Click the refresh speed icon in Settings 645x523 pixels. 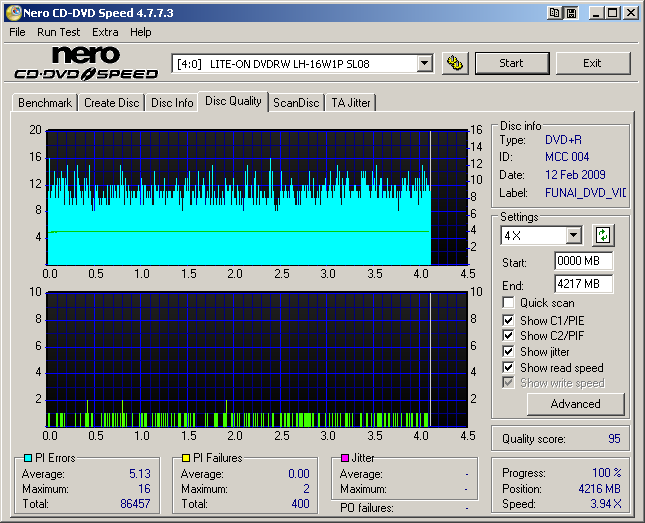[x=603, y=235]
